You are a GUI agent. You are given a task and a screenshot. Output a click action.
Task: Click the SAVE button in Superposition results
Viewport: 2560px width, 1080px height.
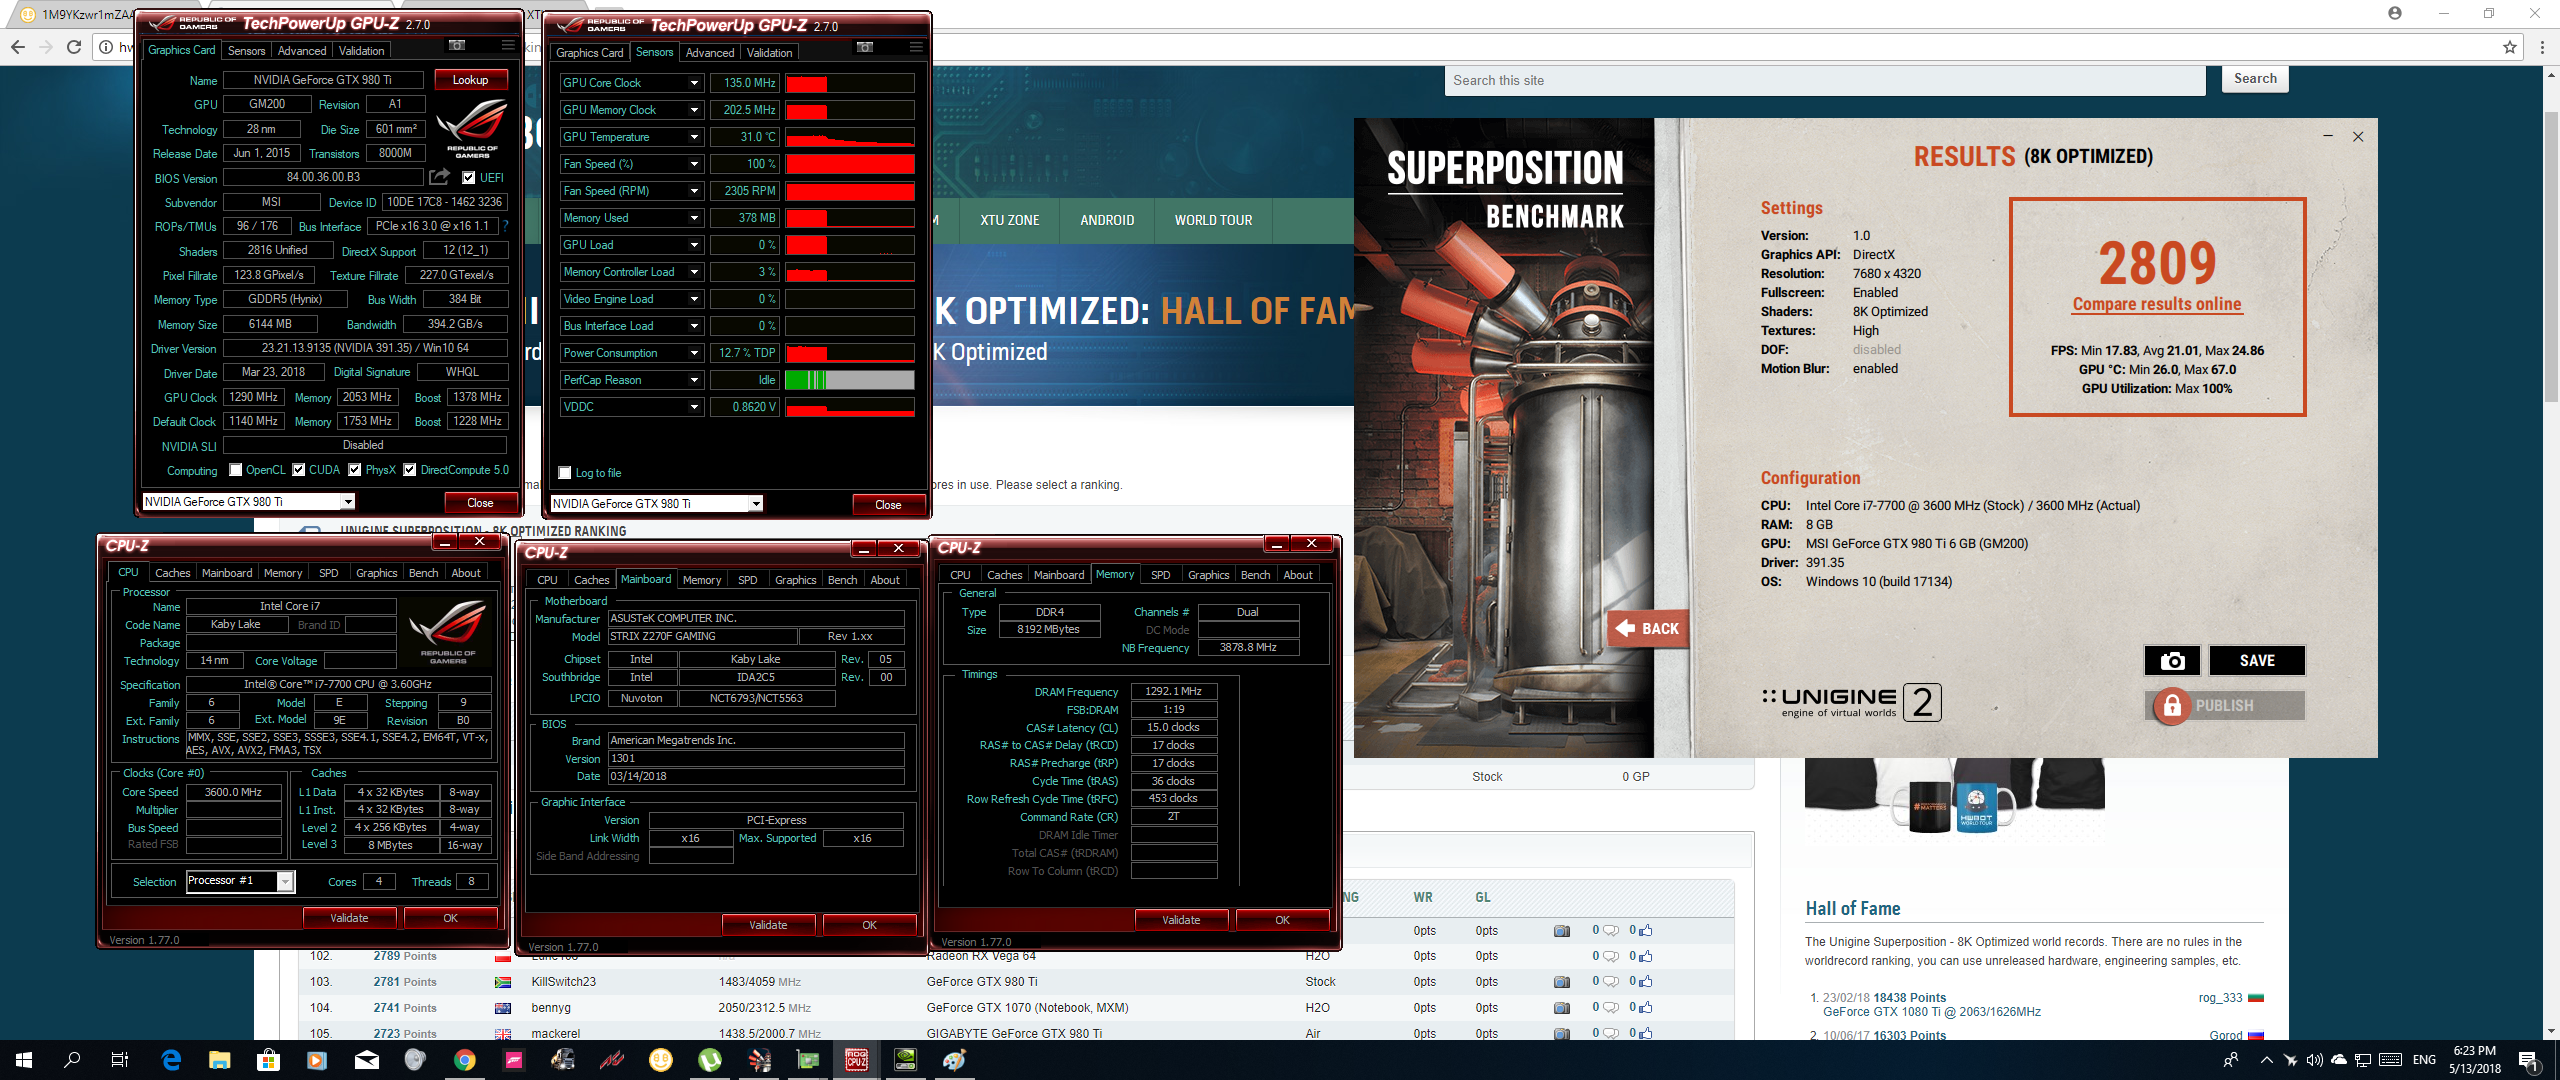pos(2257,661)
